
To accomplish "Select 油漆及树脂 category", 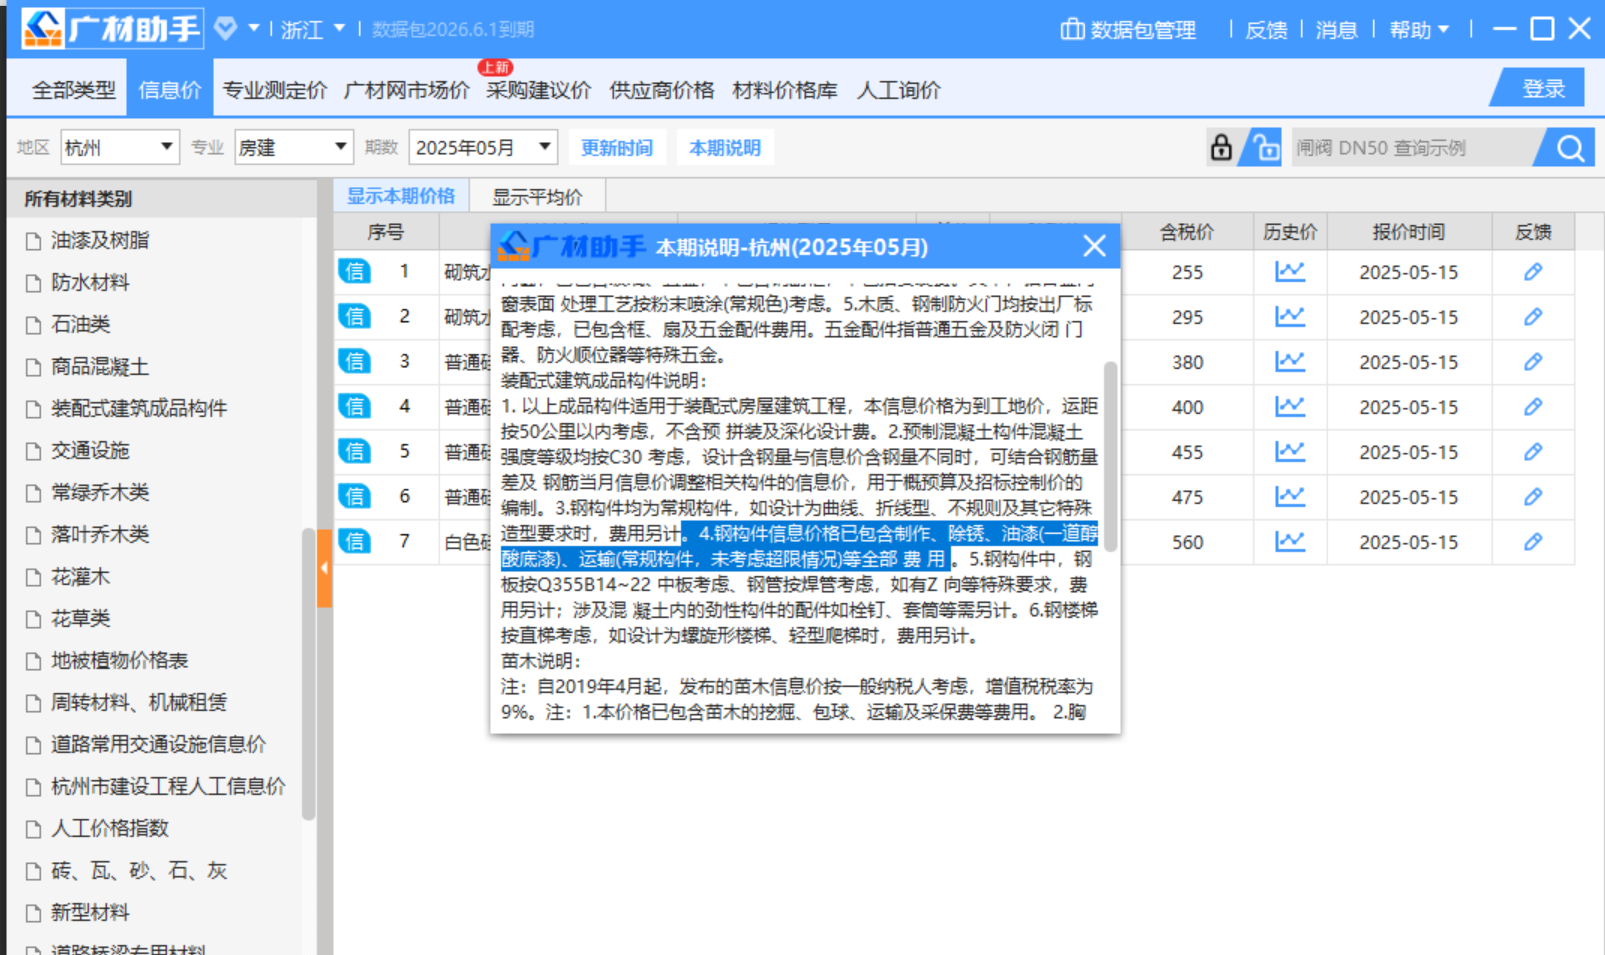I will 100,240.
